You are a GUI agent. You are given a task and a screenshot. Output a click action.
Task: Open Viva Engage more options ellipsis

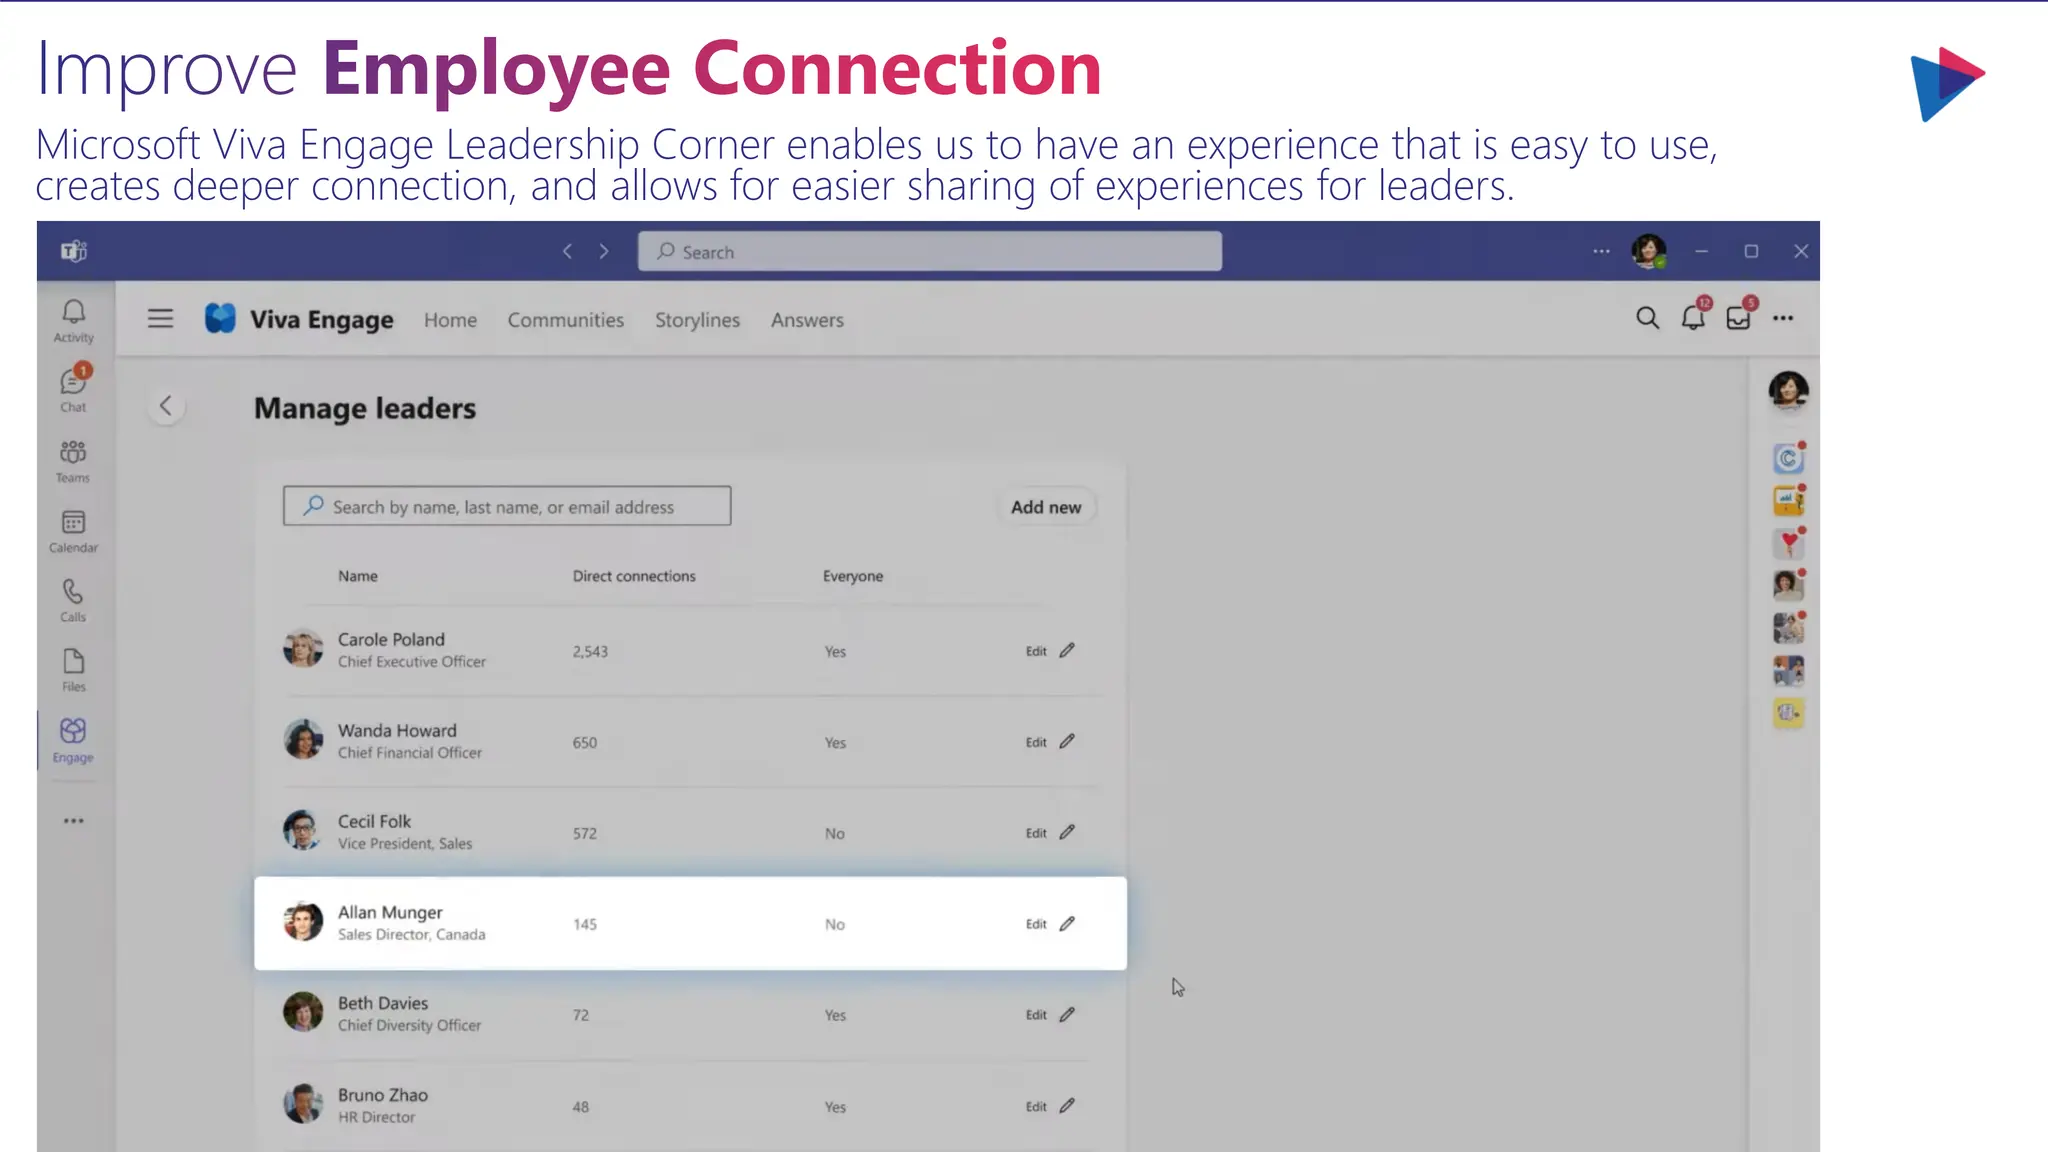(x=1783, y=318)
